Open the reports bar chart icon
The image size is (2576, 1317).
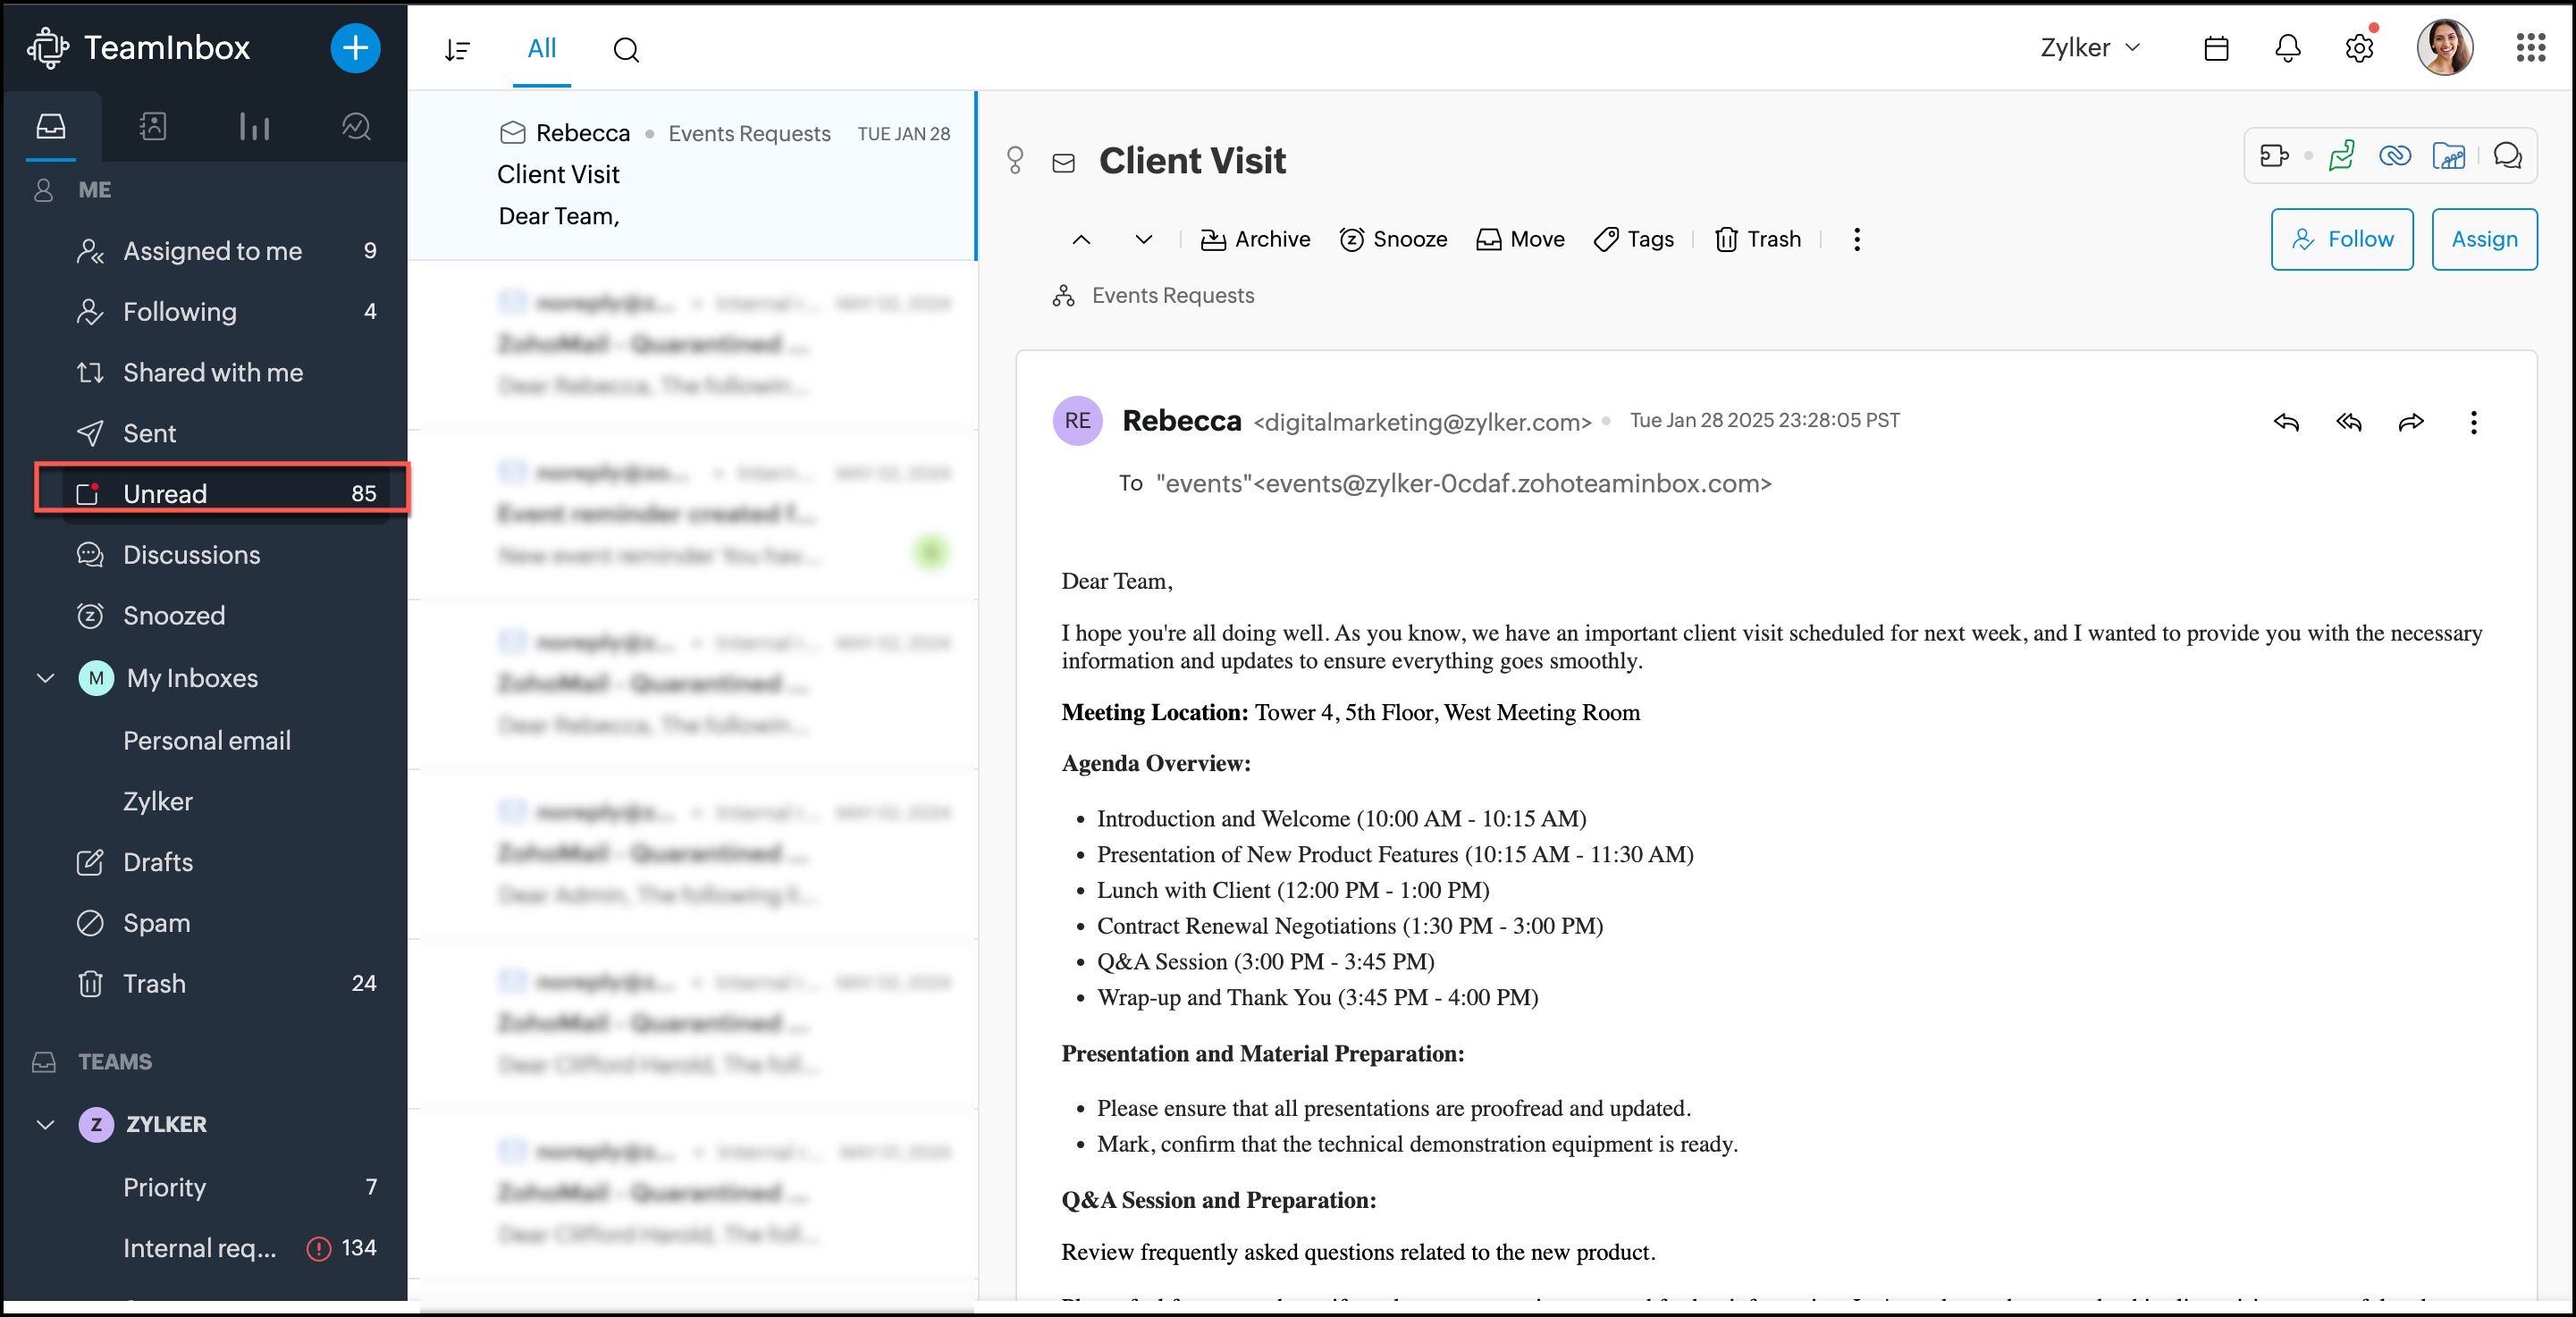pyautogui.click(x=254, y=126)
